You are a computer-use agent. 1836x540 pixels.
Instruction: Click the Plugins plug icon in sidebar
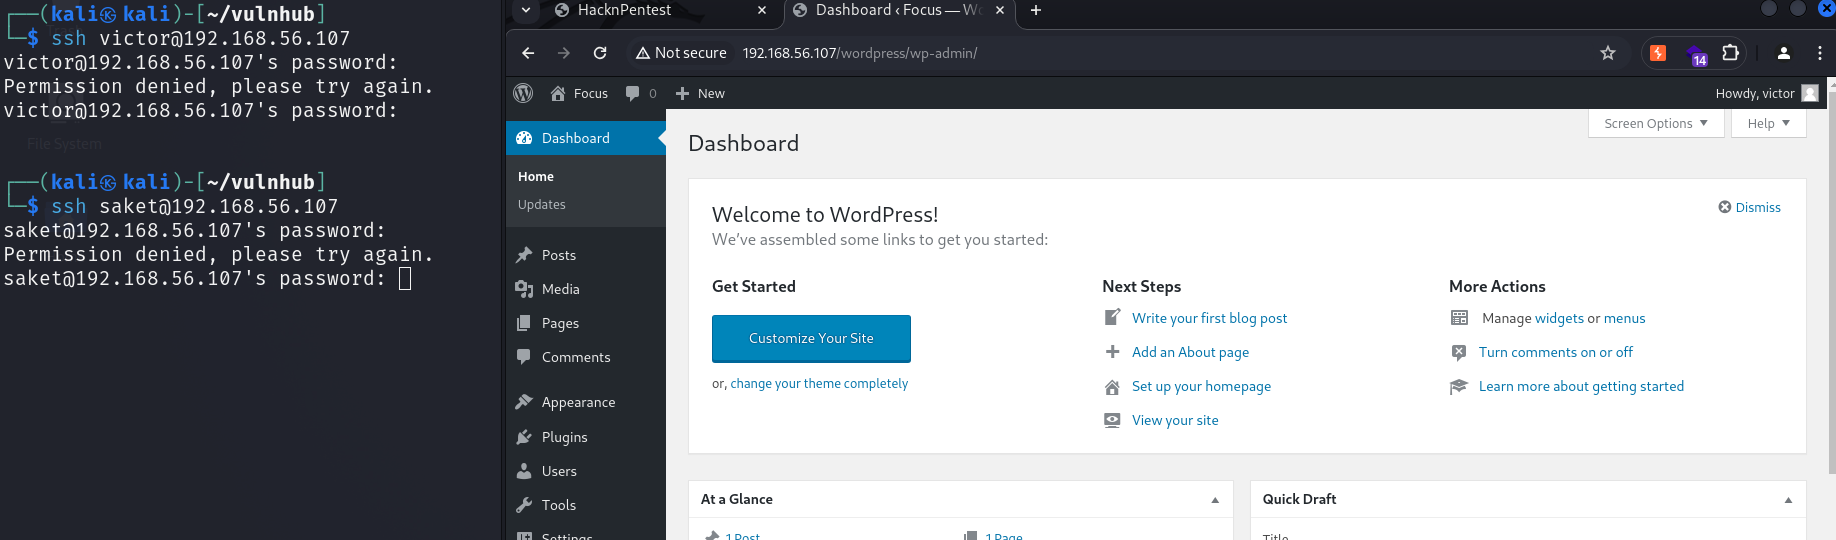point(524,437)
